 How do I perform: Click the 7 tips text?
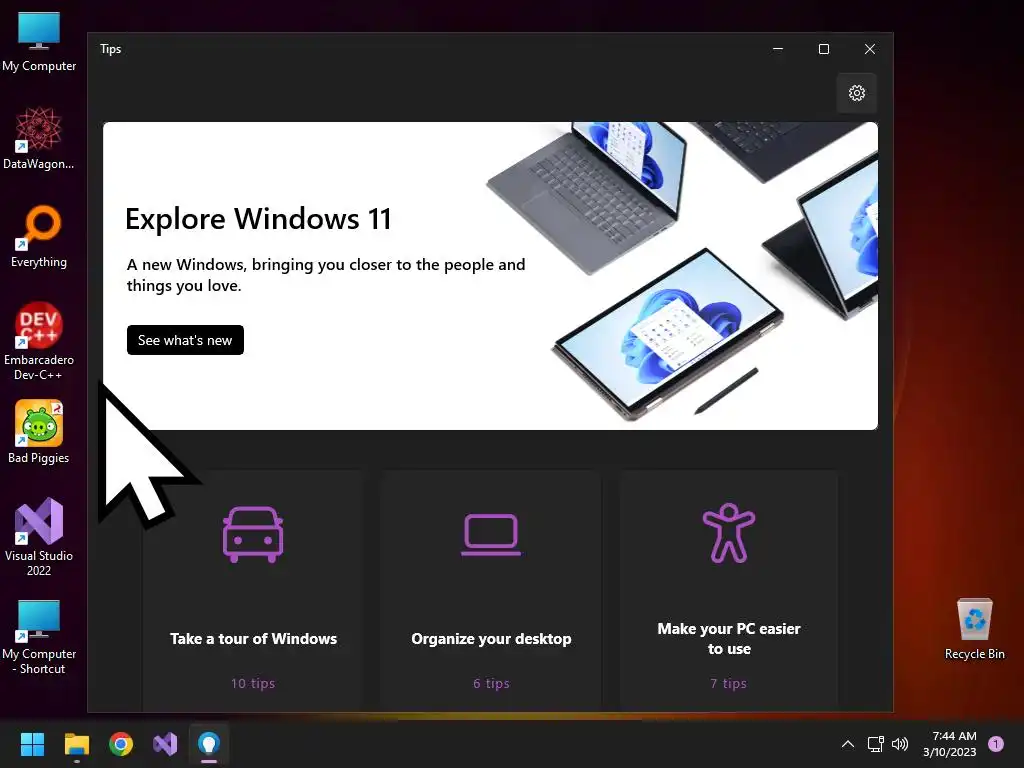729,683
